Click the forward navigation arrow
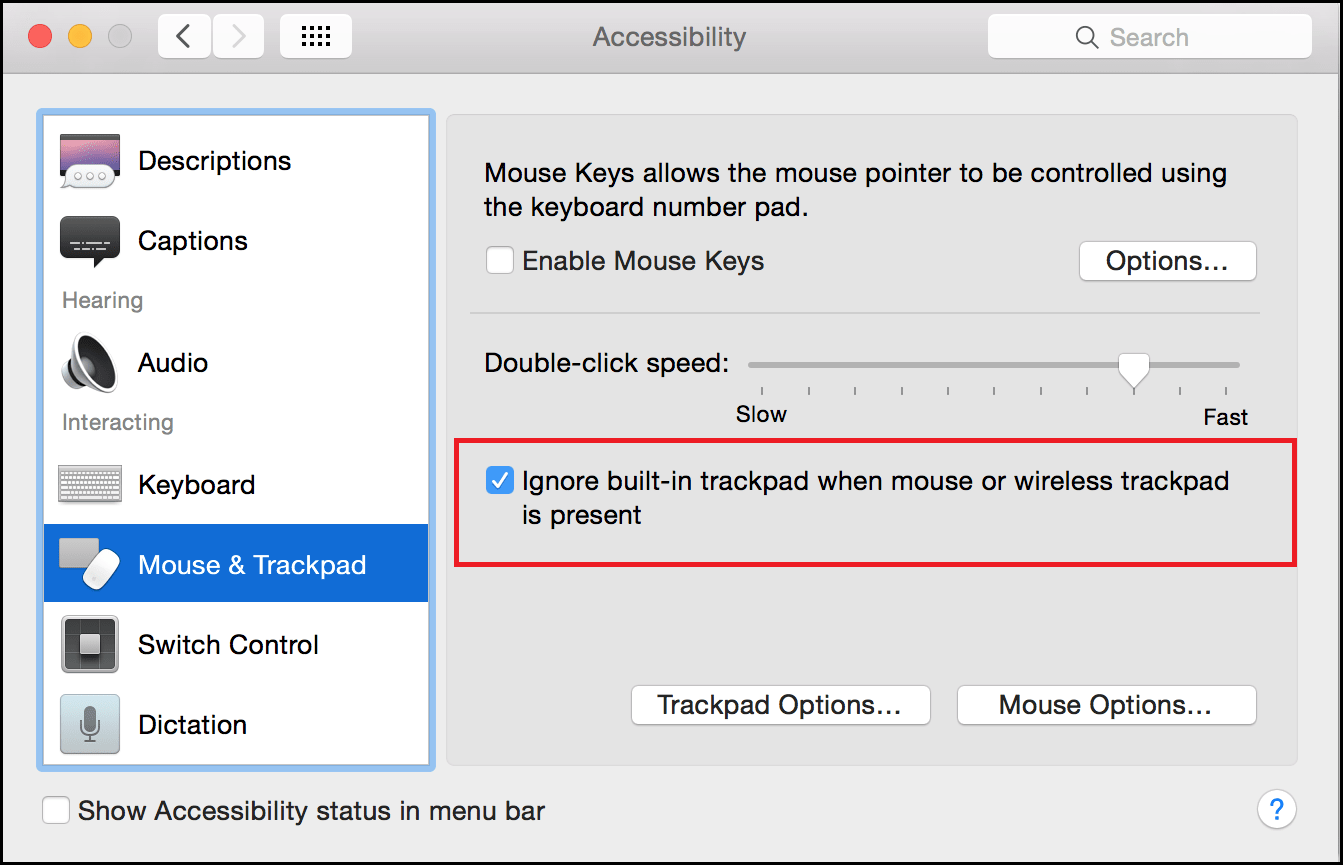Image resolution: width=1343 pixels, height=865 pixels. point(238,35)
